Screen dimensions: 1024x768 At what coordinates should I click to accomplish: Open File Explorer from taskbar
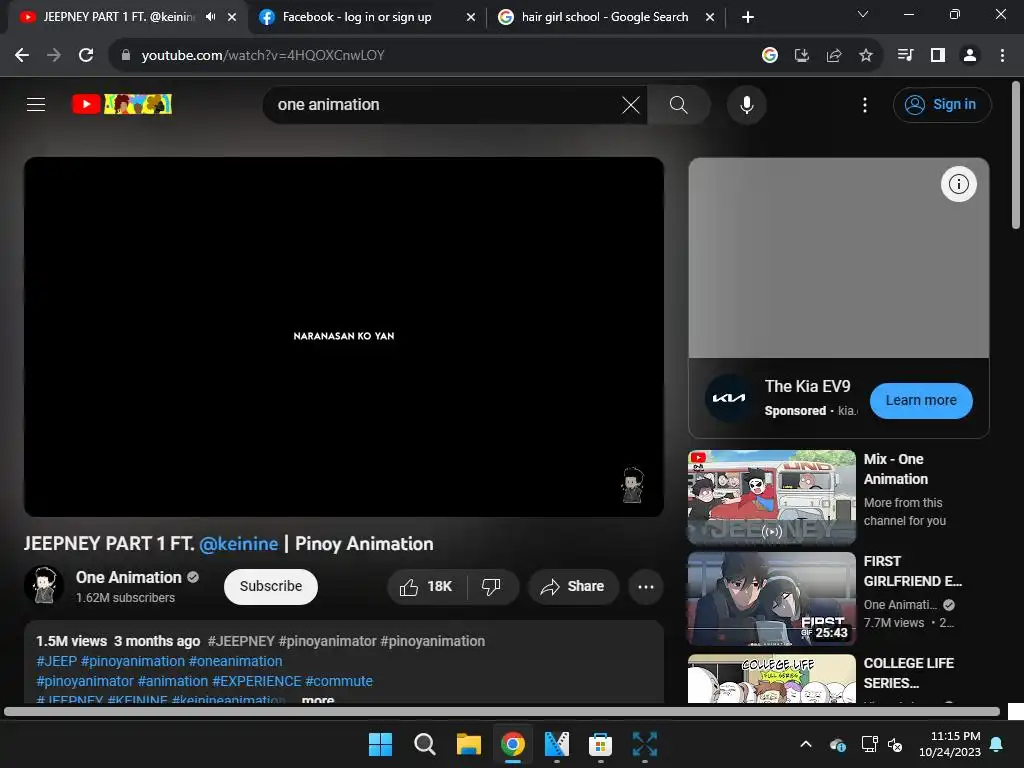tap(468, 744)
